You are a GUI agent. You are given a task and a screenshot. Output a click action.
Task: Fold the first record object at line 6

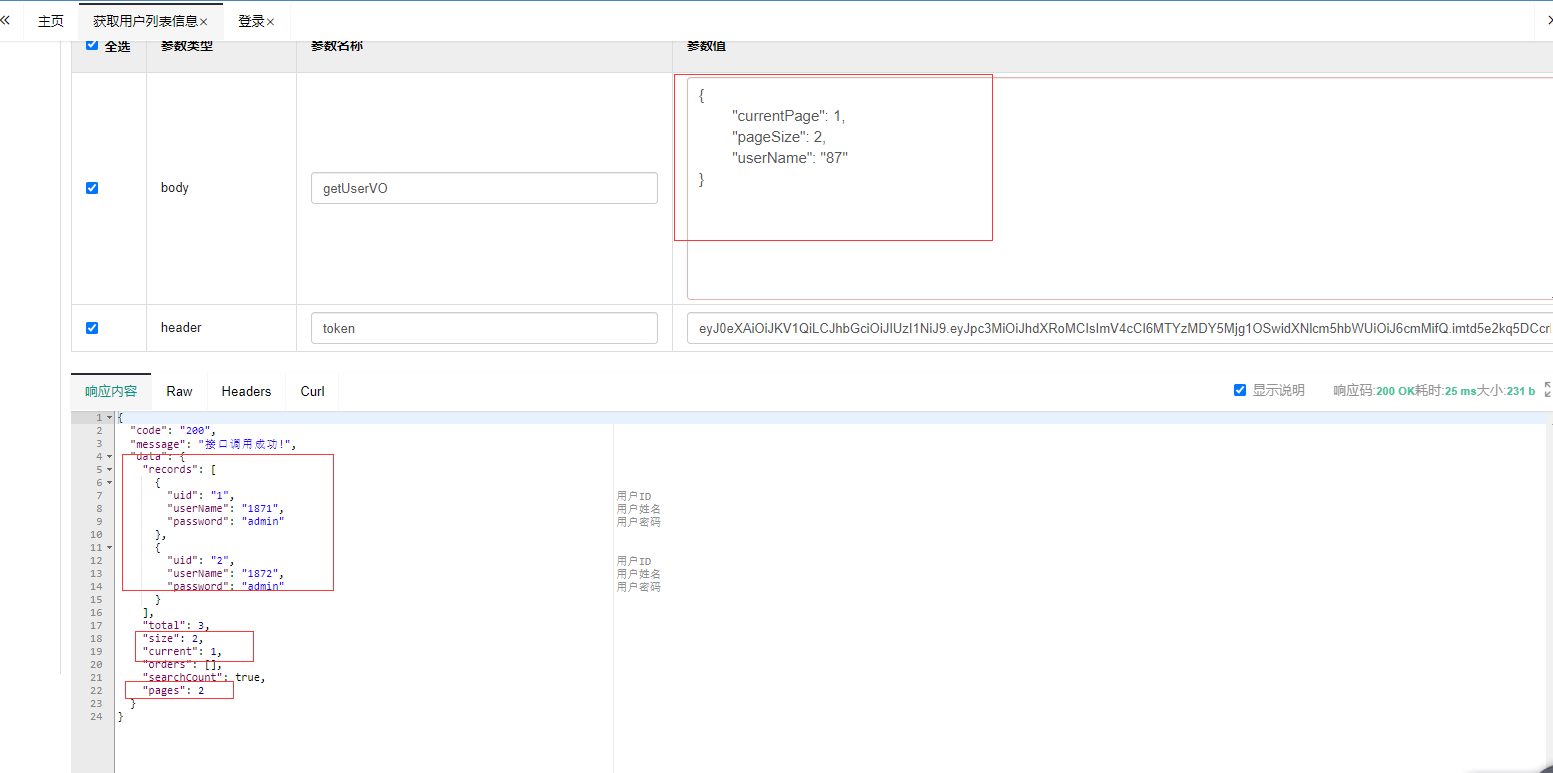coord(109,482)
